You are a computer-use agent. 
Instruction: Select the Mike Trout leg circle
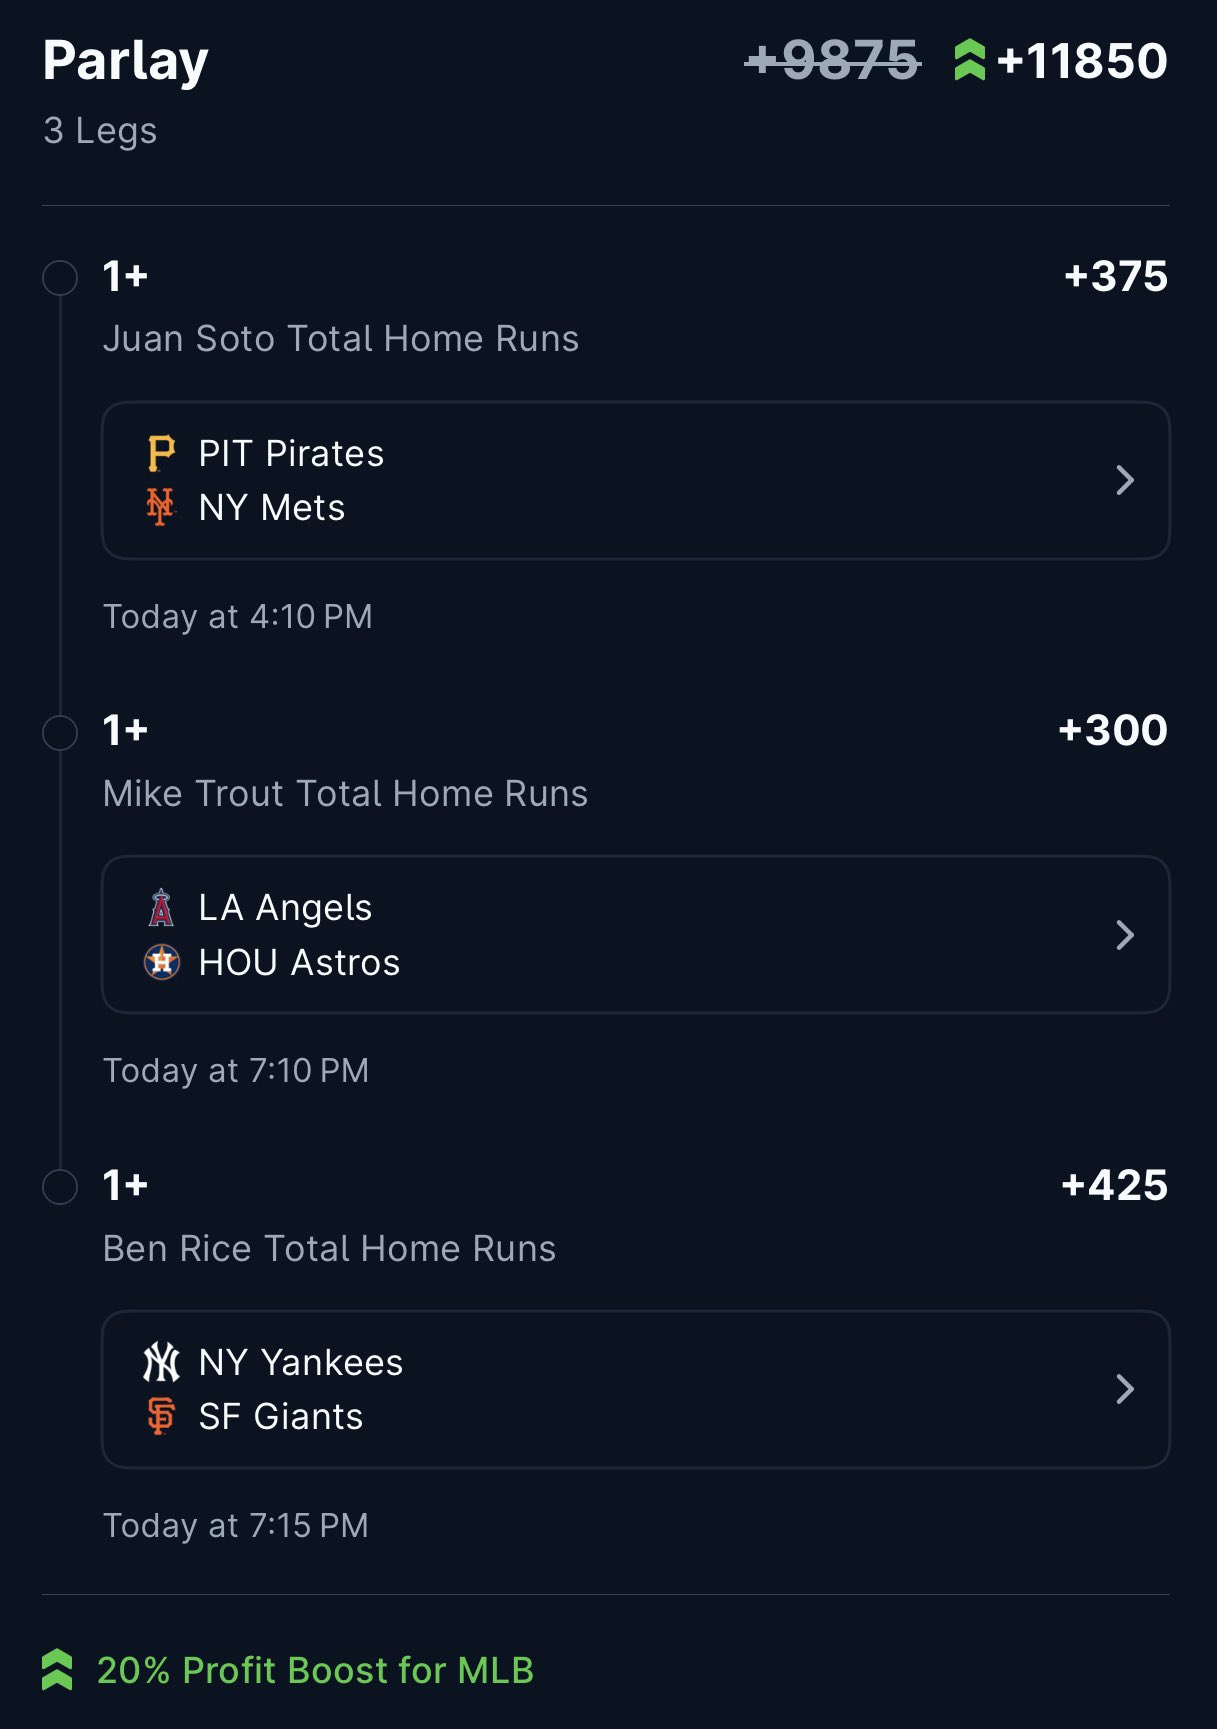click(60, 733)
